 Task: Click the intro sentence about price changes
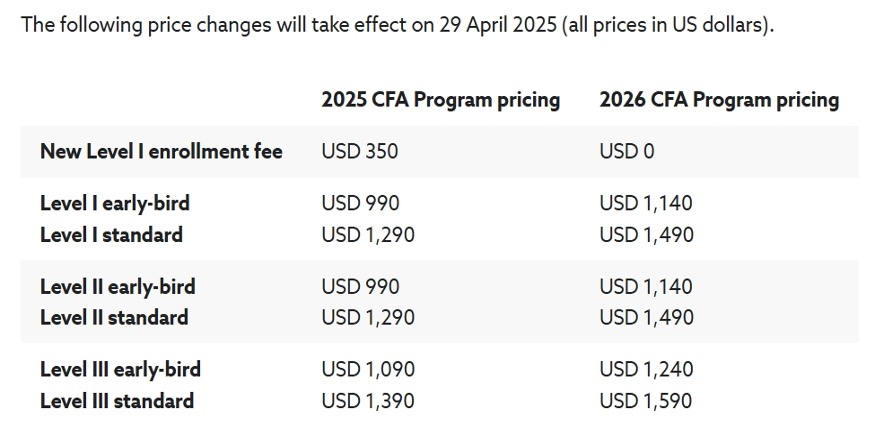[397, 24]
